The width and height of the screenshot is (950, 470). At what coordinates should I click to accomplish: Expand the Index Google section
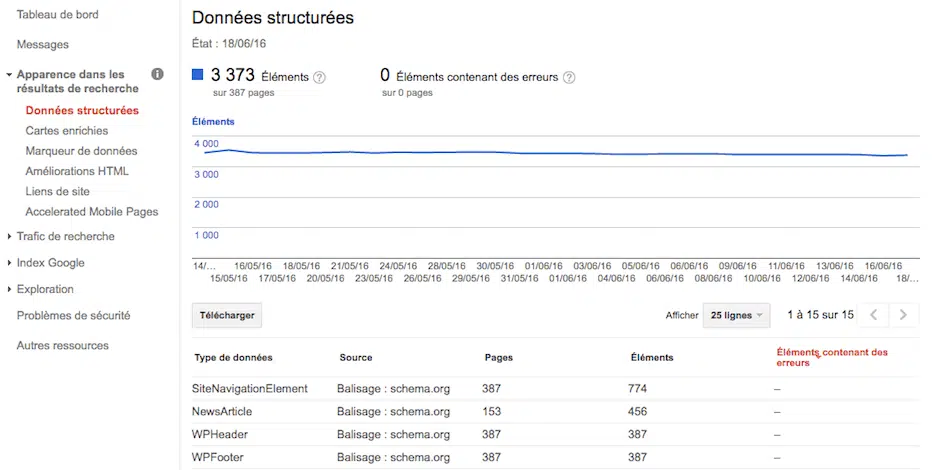point(50,263)
